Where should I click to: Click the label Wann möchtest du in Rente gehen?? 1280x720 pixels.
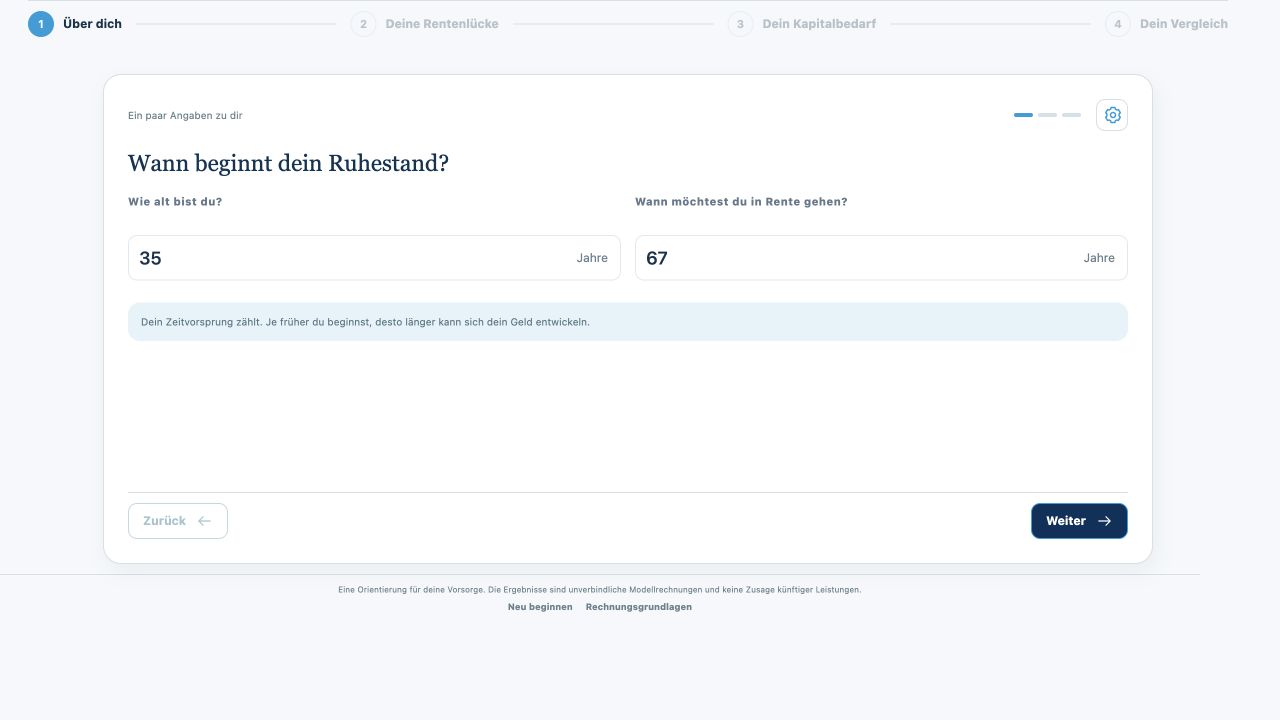[x=741, y=202]
